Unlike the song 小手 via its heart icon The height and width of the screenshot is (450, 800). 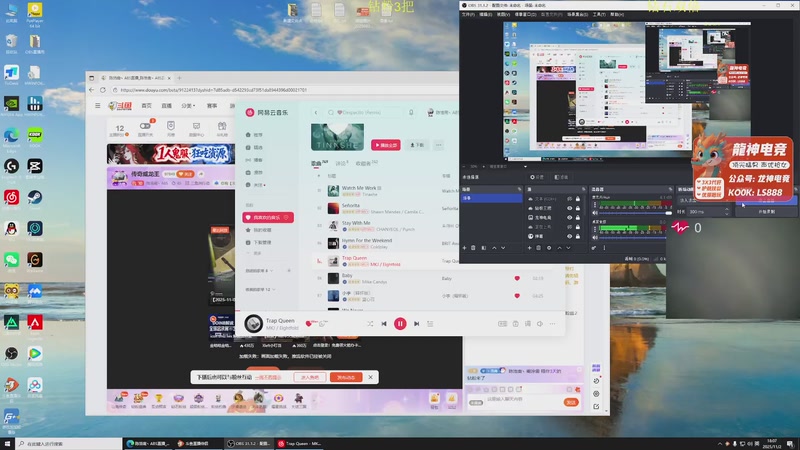point(517,296)
